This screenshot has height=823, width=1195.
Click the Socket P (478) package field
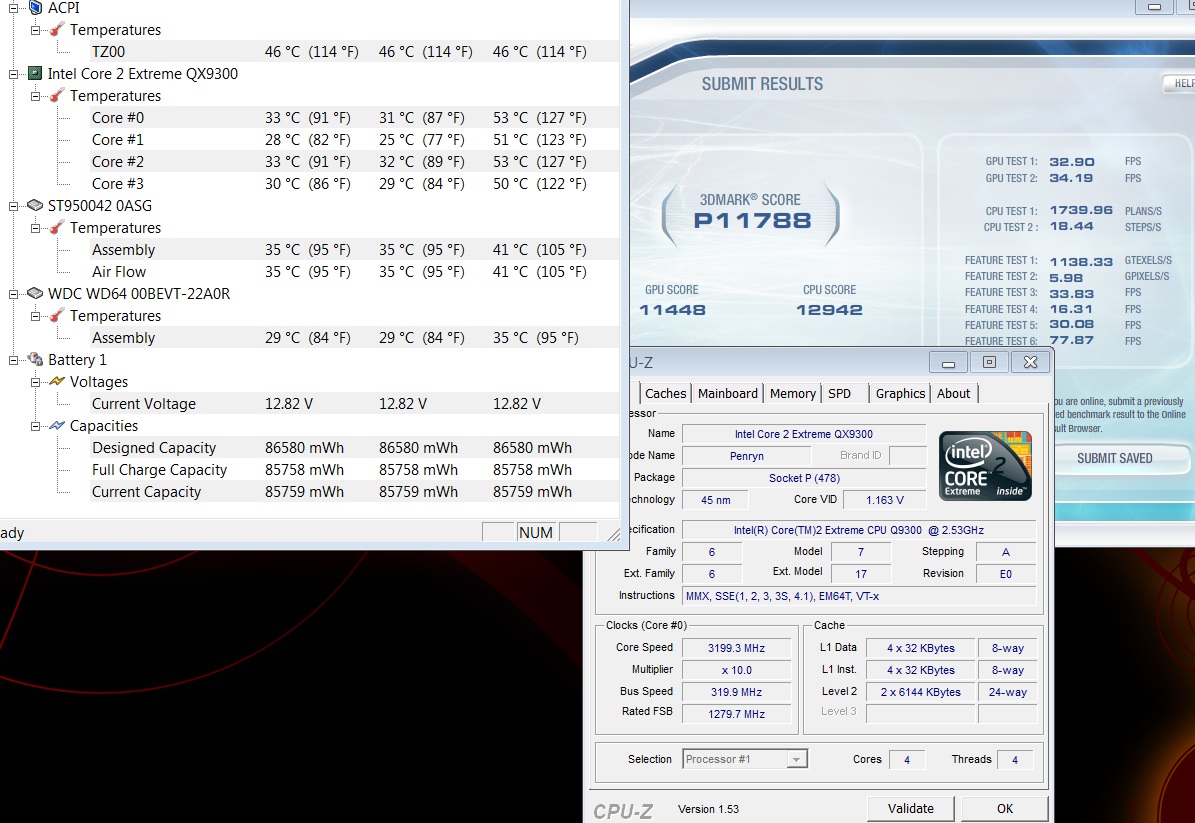coord(804,478)
